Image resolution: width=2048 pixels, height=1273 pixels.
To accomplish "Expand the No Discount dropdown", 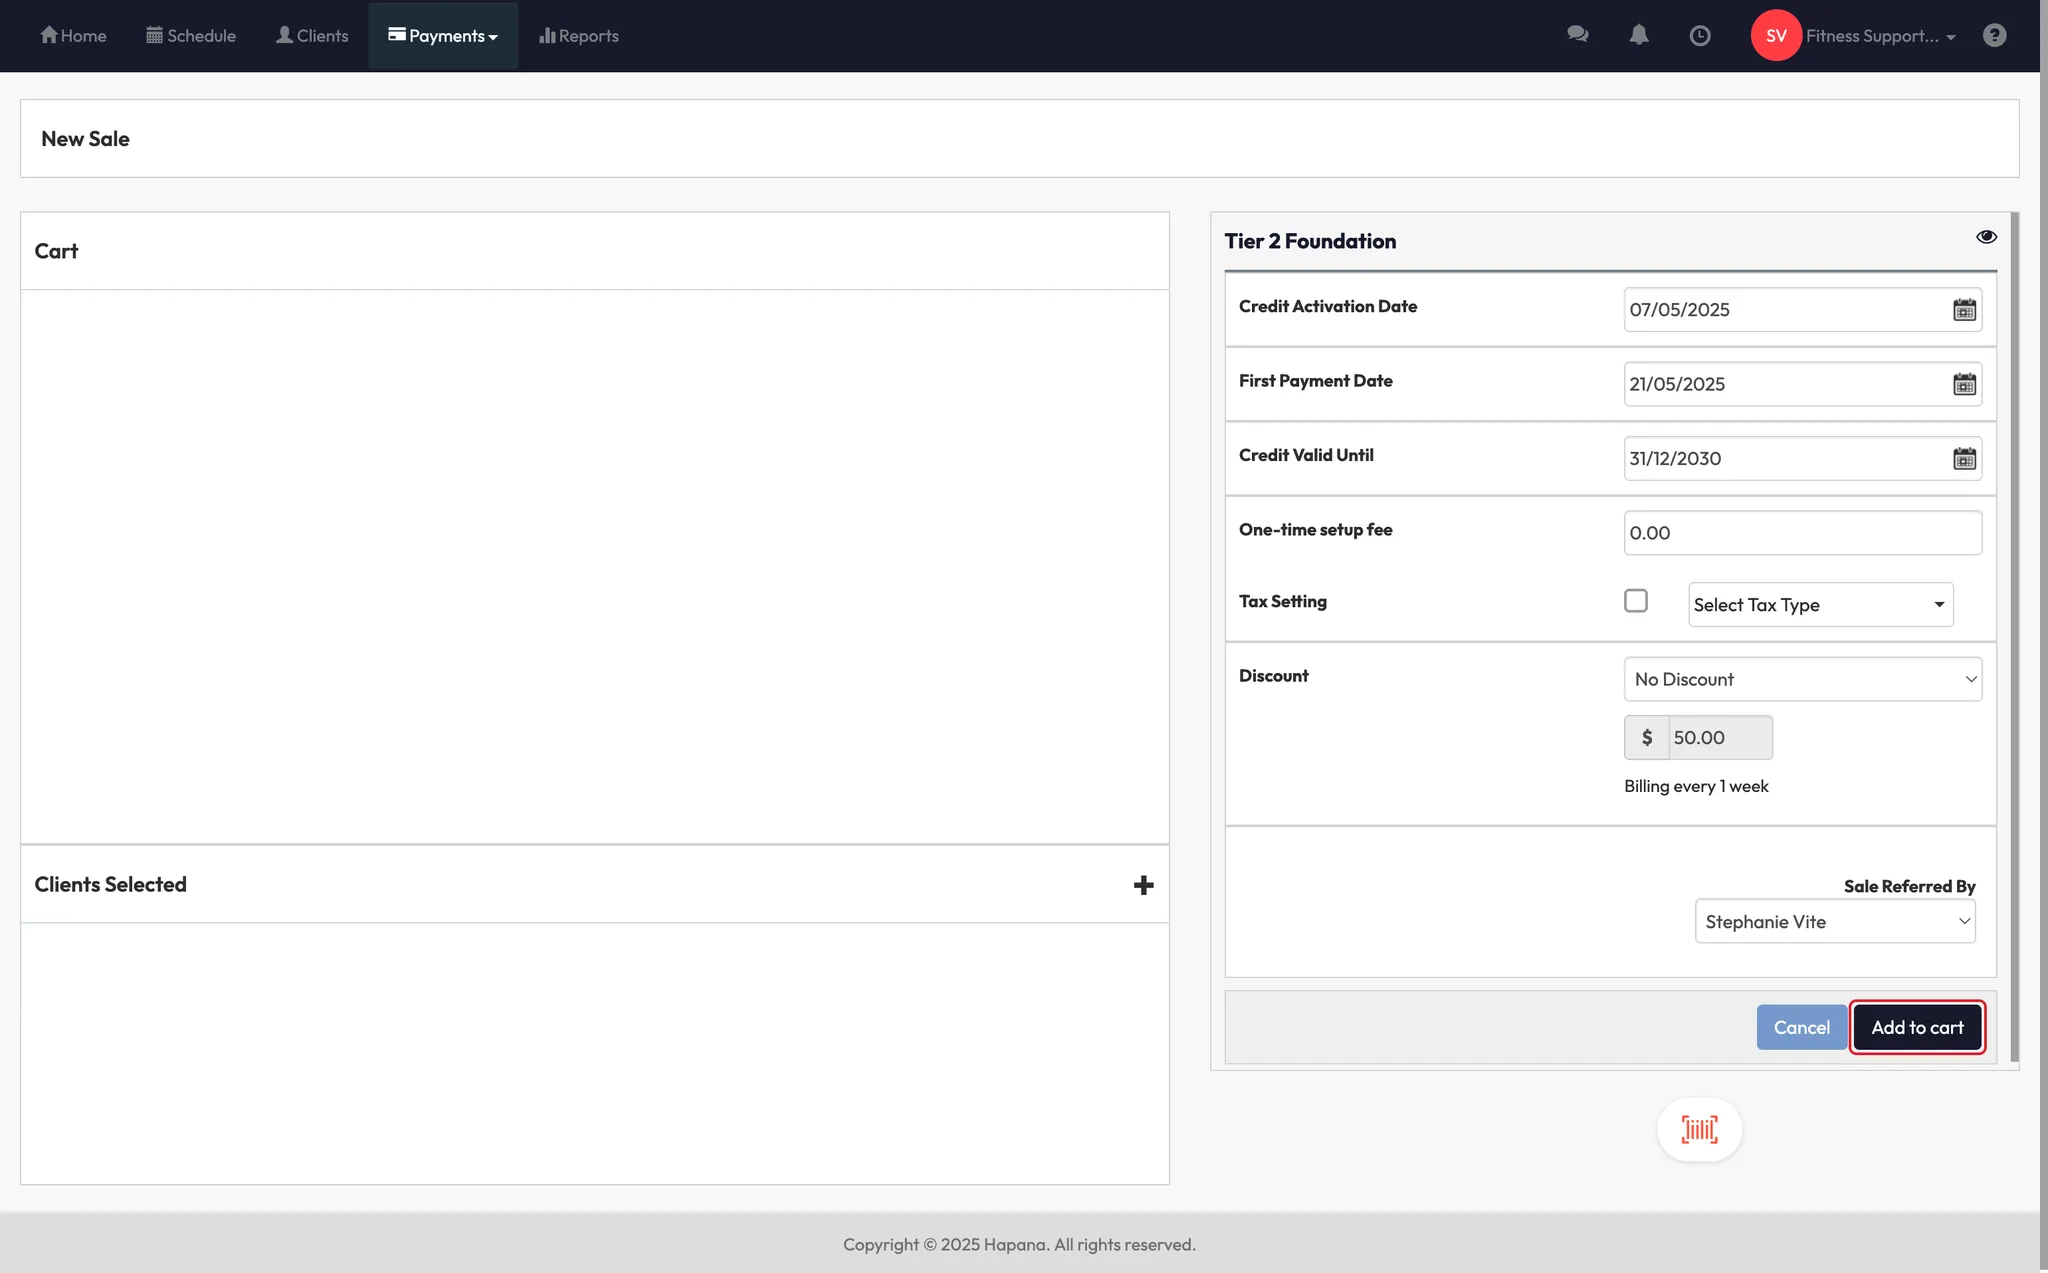I will coord(1802,679).
